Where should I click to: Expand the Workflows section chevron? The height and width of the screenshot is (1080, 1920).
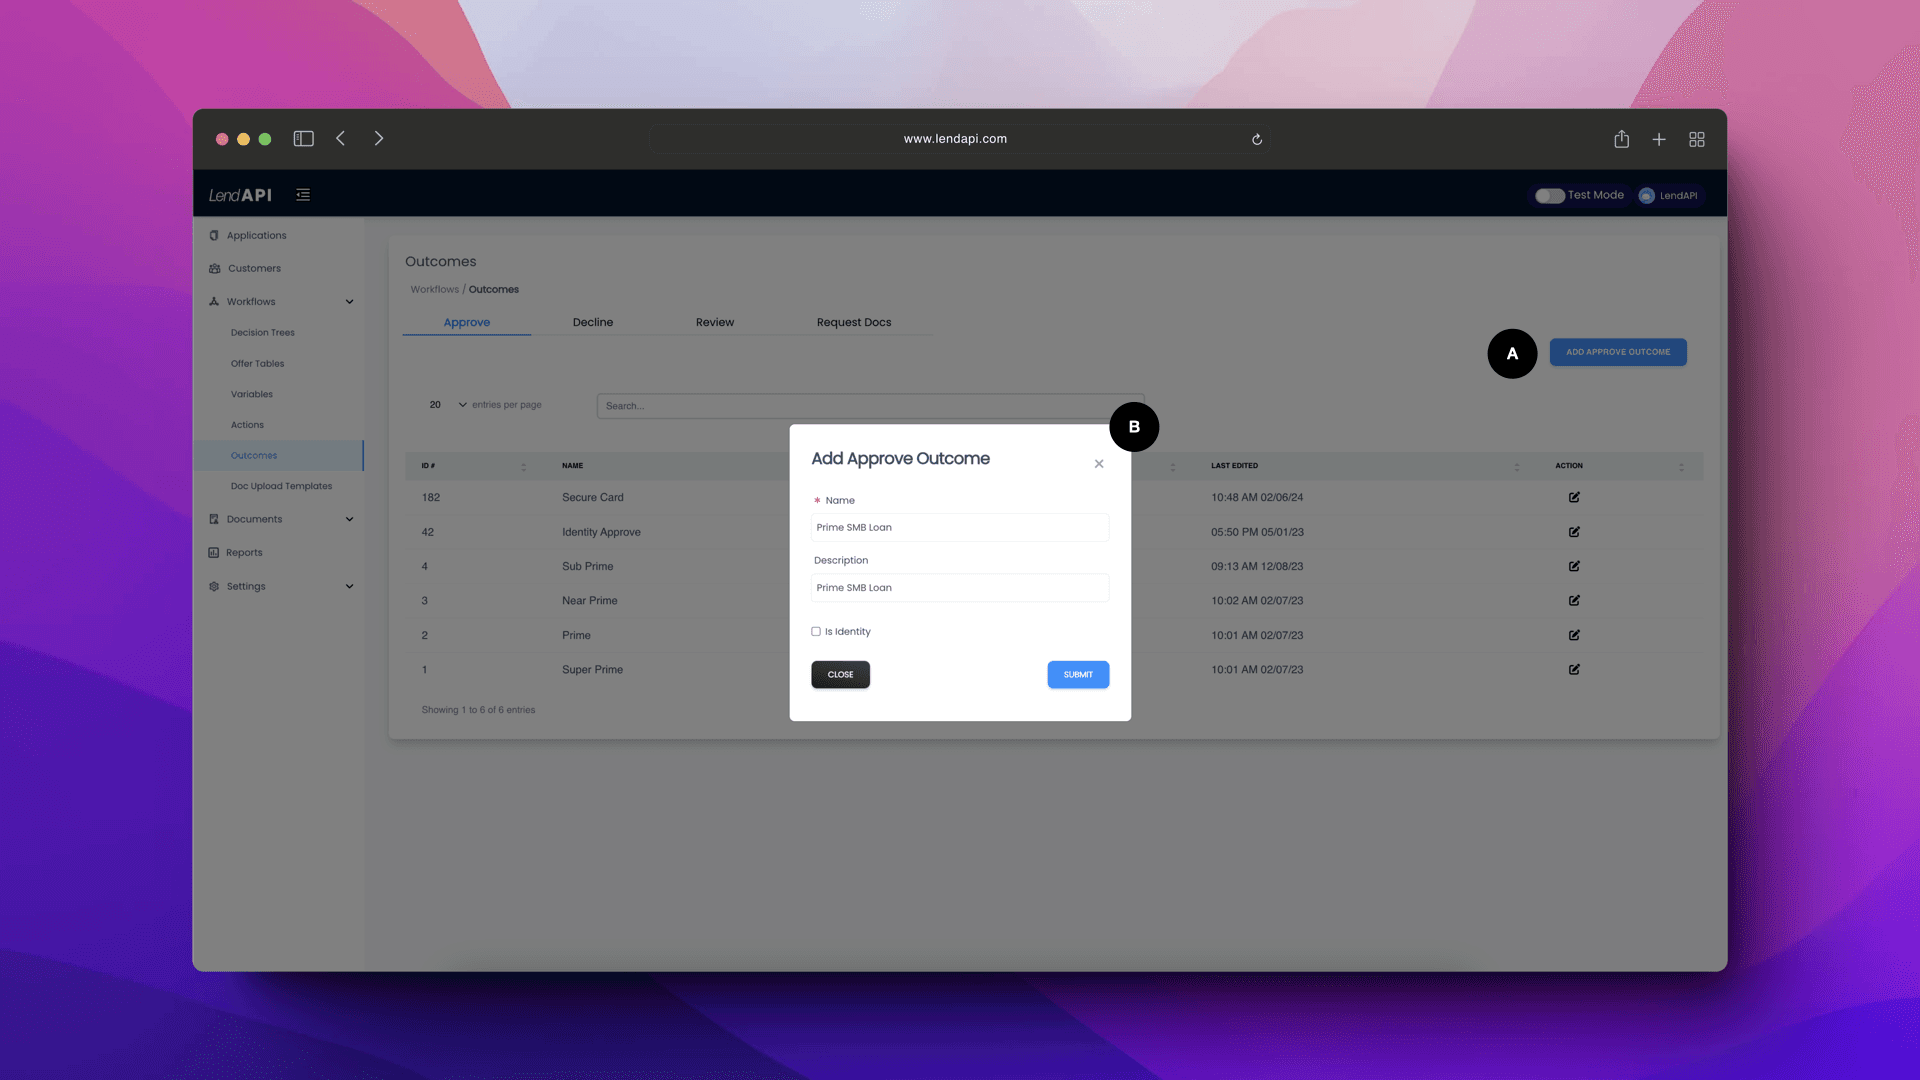pyautogui.click(x=349, y=301)
